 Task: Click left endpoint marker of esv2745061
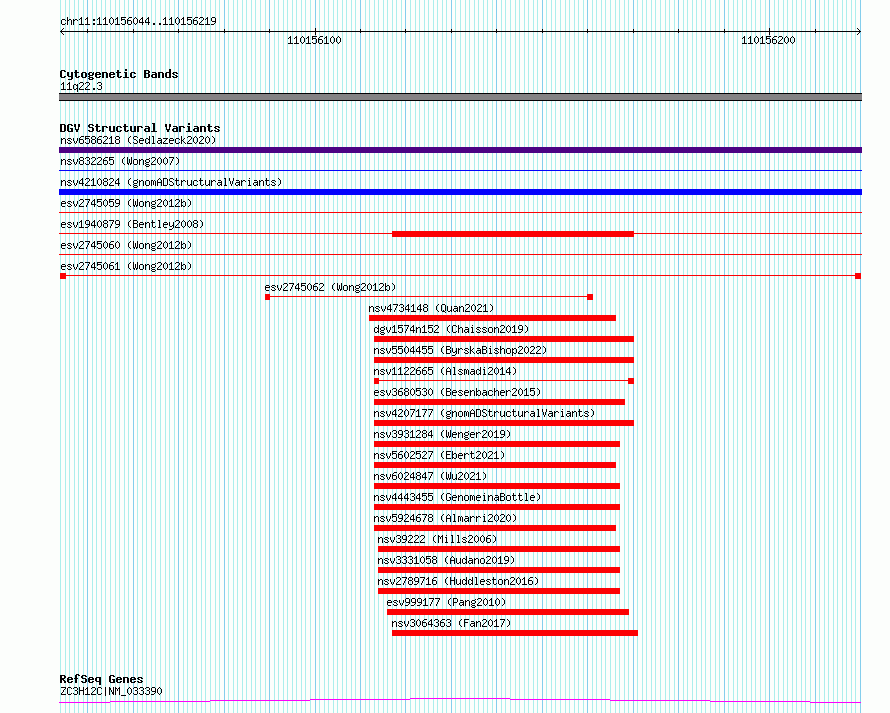pos(63,276)
